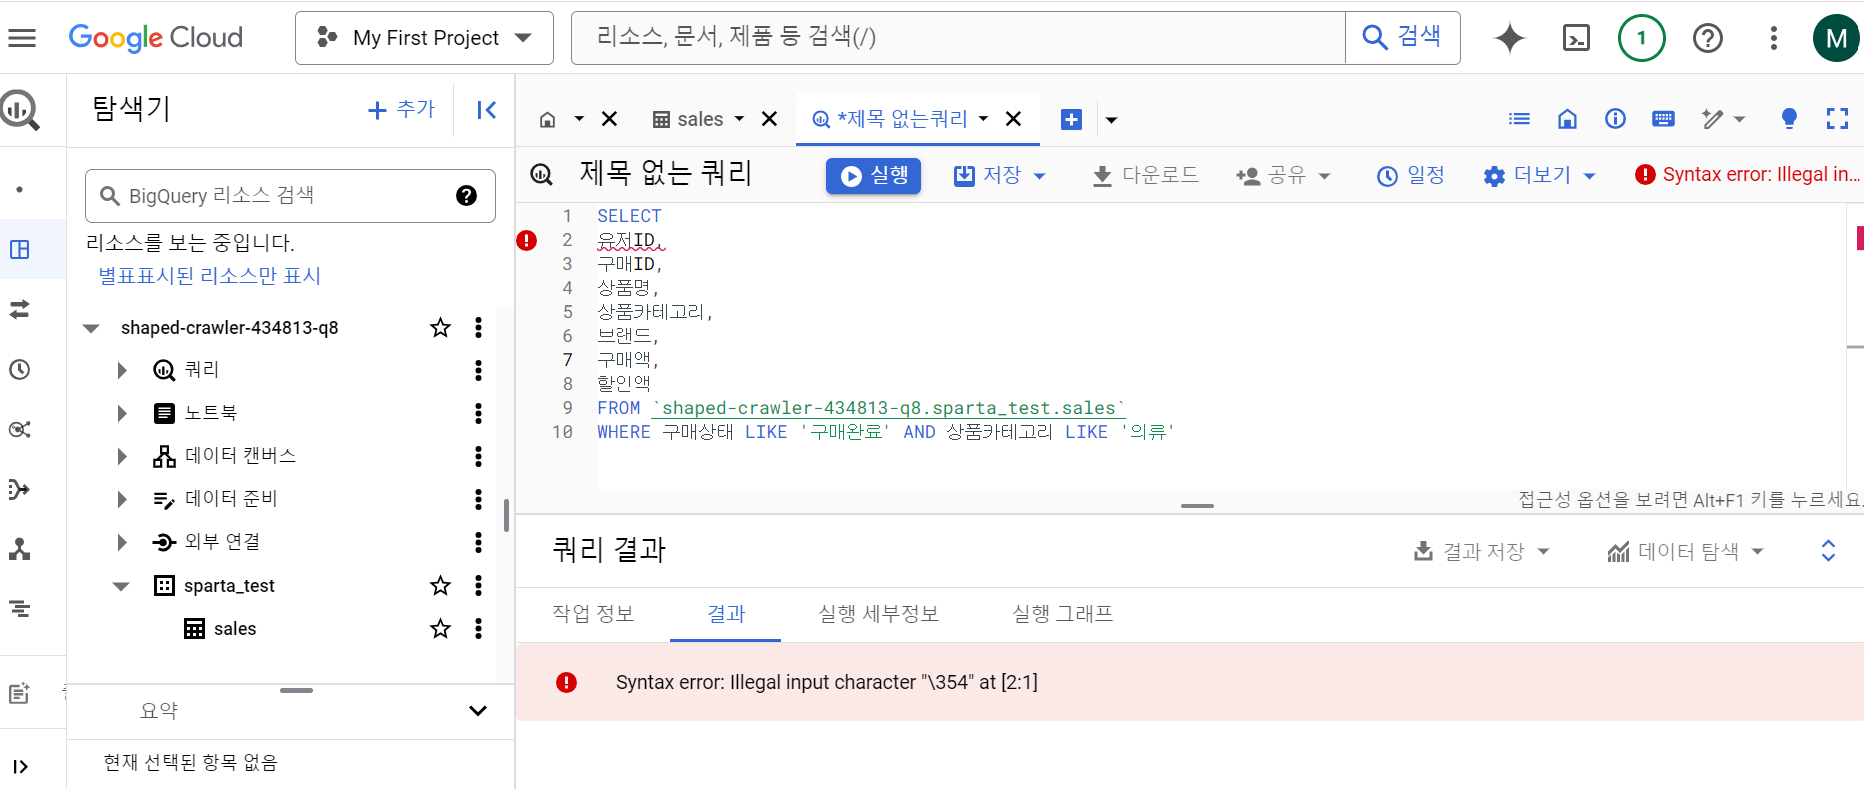
Task: Click the + 추가 button
Action: [402, 110]
